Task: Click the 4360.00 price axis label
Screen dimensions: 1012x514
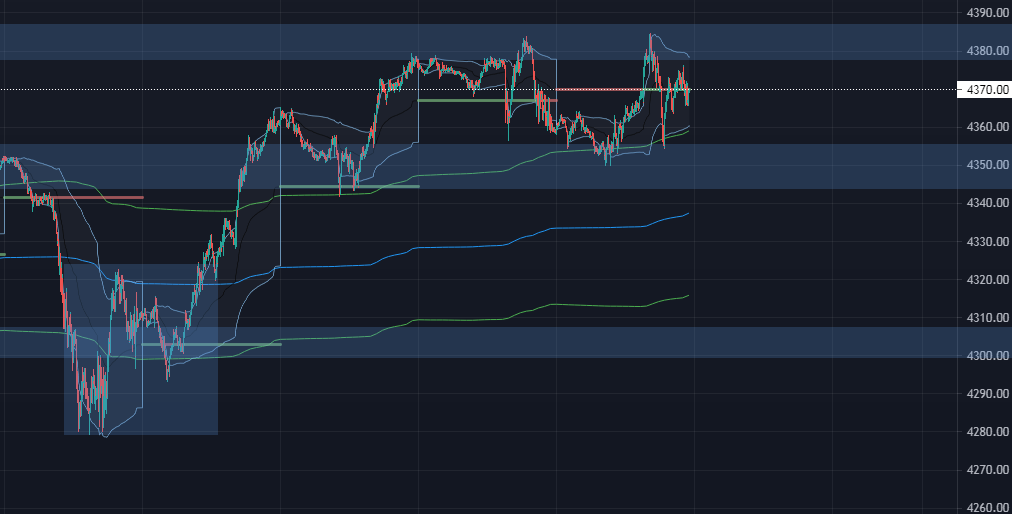Action: (988, 127)
